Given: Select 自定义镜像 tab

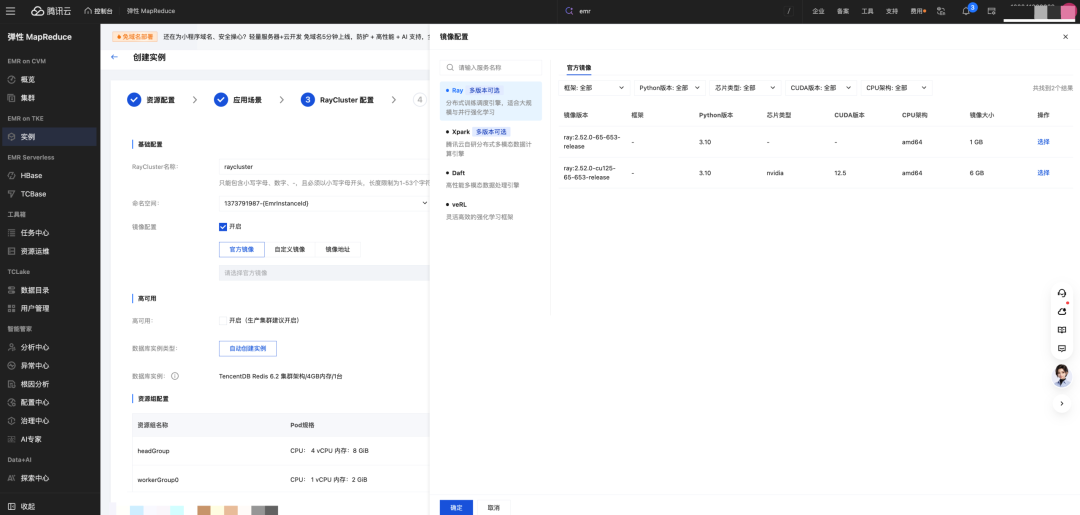Looking at the screenshot, I should tap(289, 249).
